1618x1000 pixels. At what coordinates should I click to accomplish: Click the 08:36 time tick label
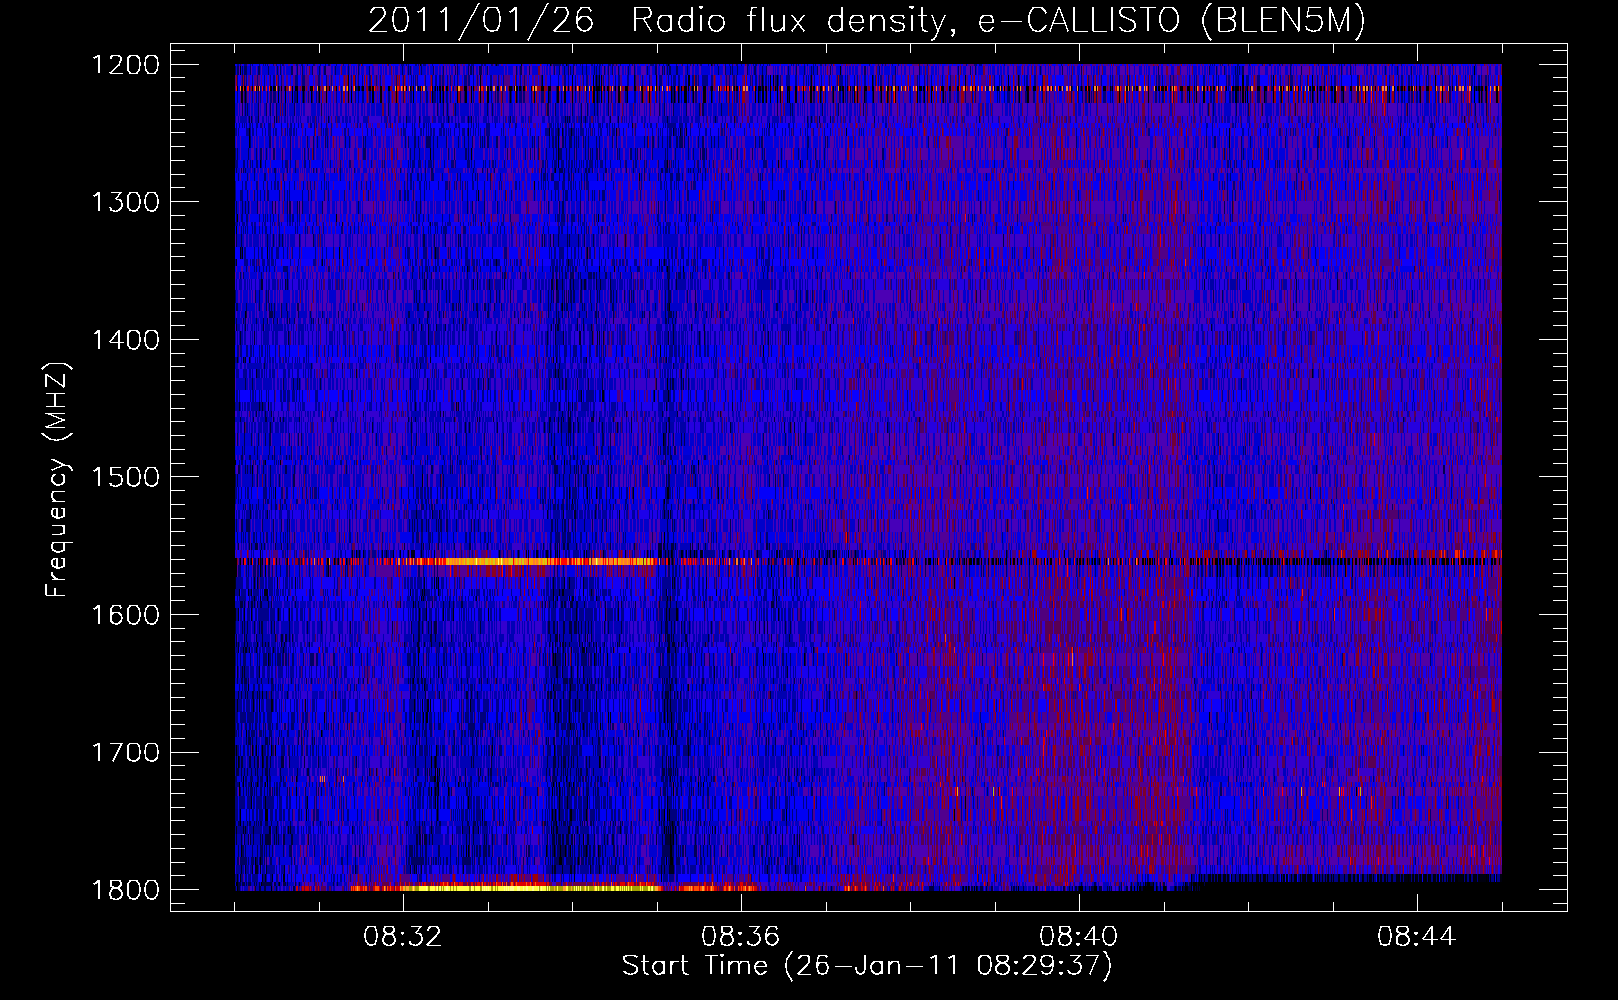741,937
